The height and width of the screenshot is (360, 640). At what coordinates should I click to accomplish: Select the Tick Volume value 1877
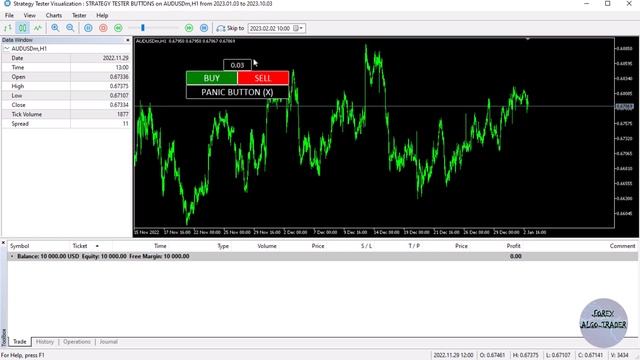pyautogui.click(x=122, y=114)
